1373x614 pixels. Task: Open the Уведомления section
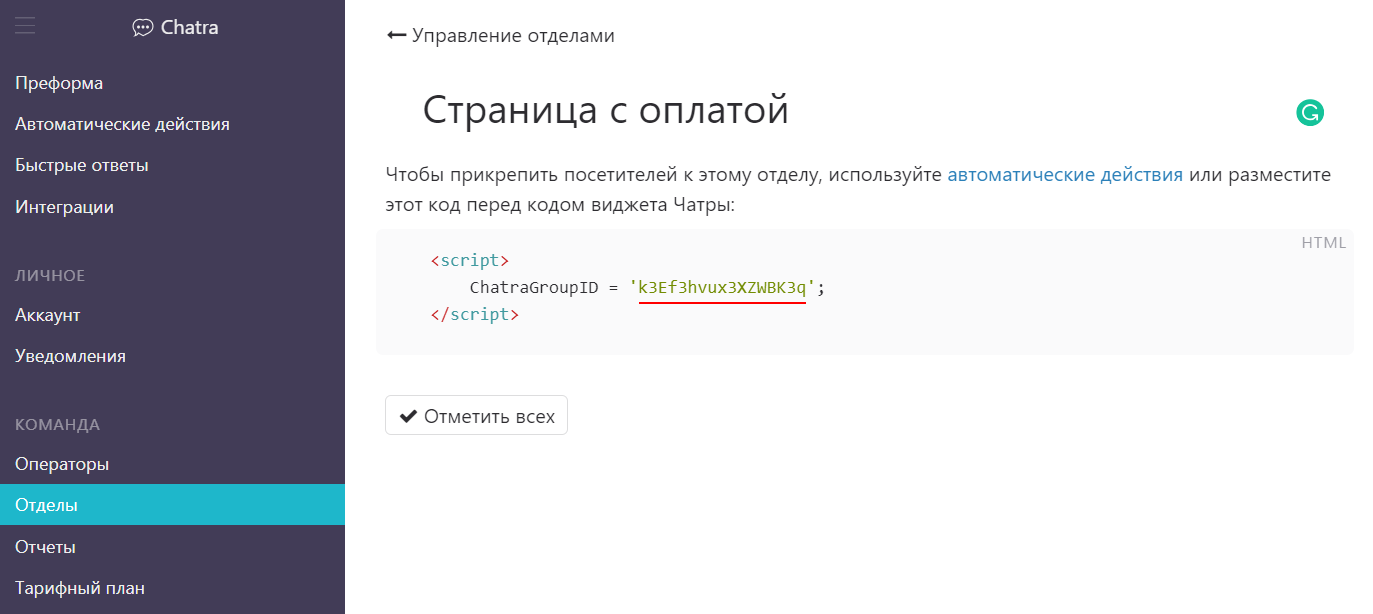pos(70,355)
